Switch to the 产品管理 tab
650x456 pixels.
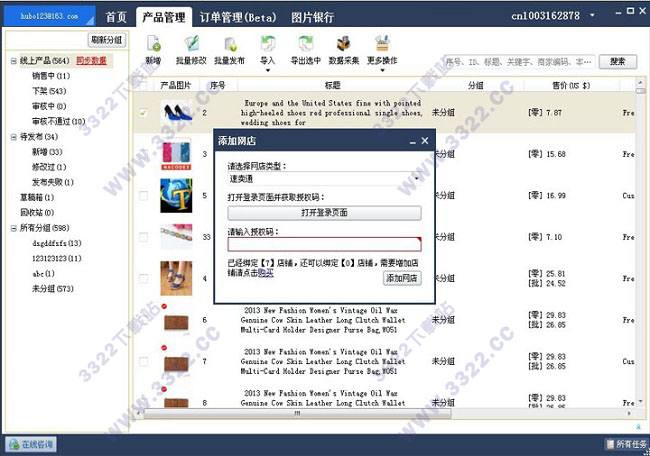coord(164,17)
